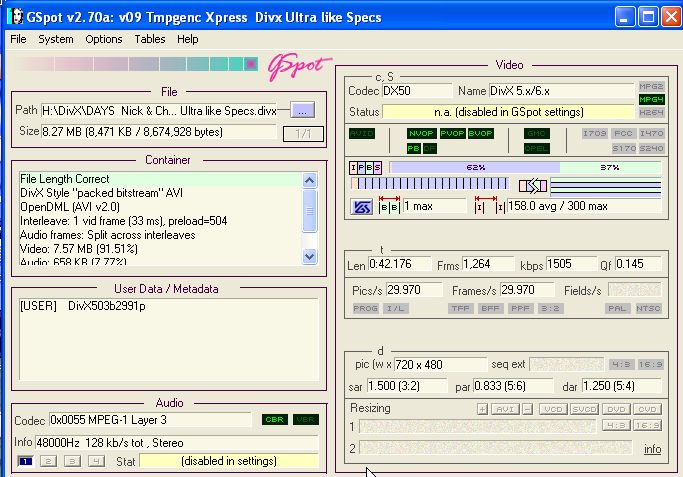The height and width of the screenshot is (477, 683).
Task: Click the info link in Resizing
Action: (653, 449)
